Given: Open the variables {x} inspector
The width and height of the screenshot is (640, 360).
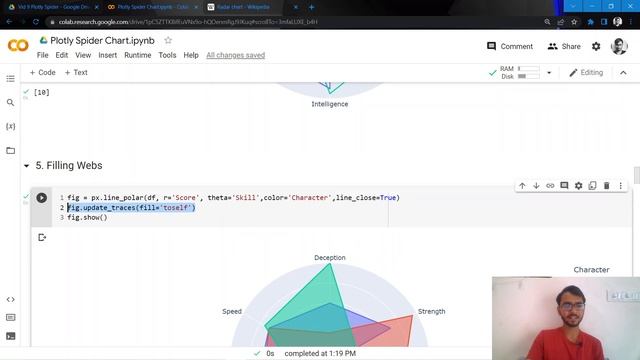Looking at the screenshot, I should pos(11,127).
